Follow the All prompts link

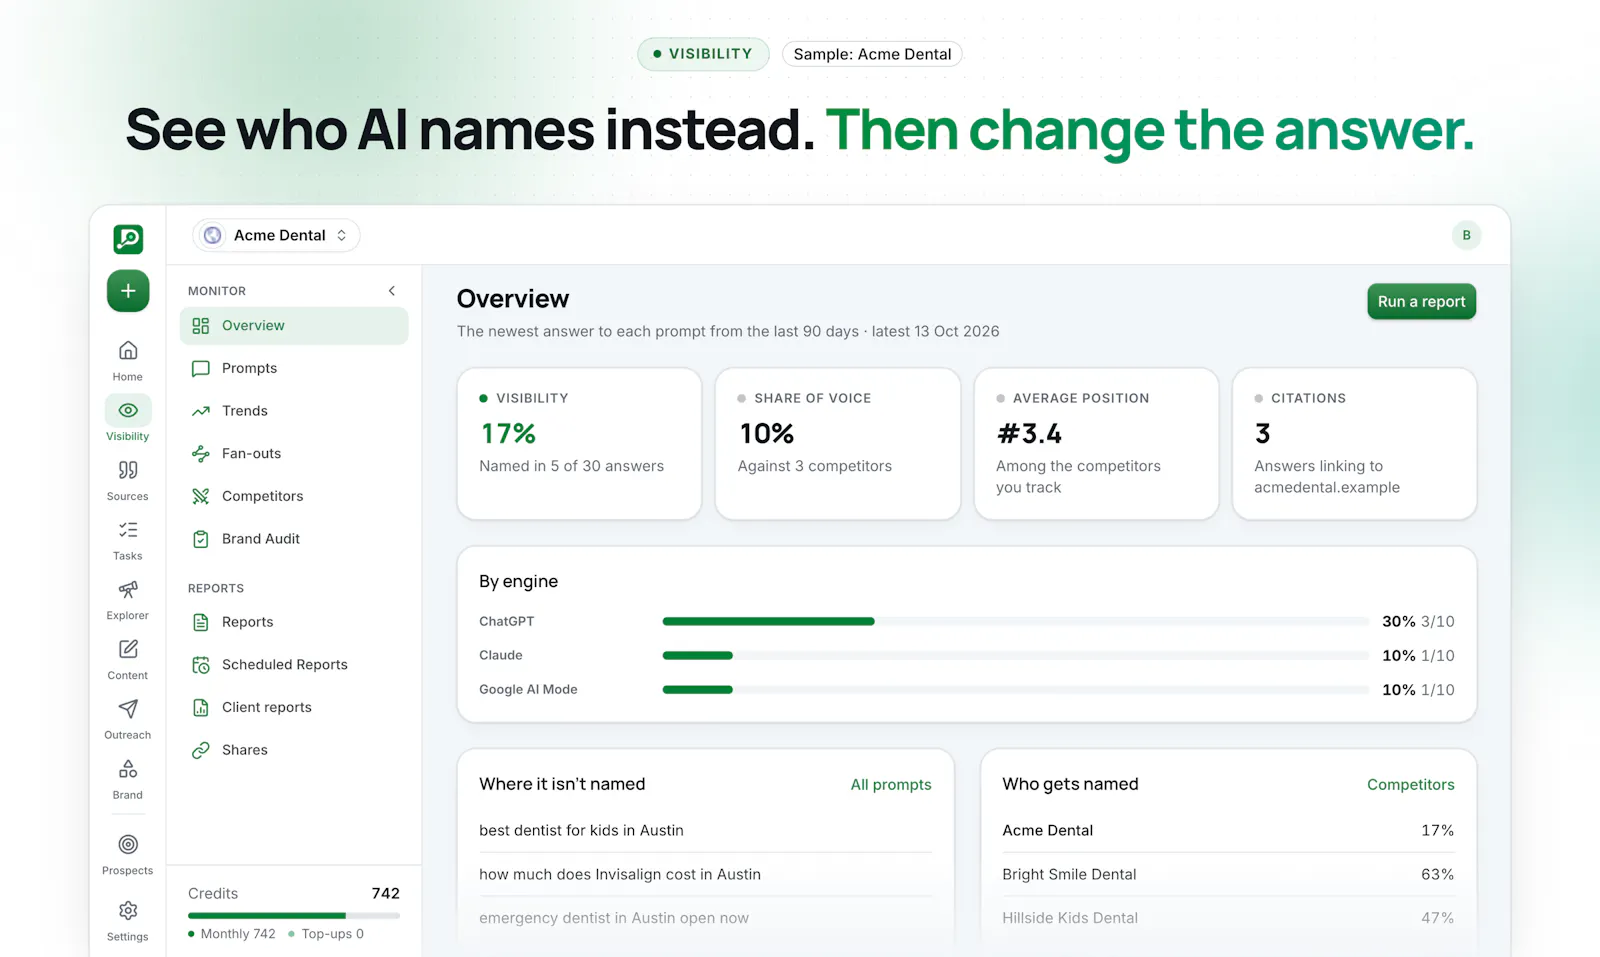891,785
